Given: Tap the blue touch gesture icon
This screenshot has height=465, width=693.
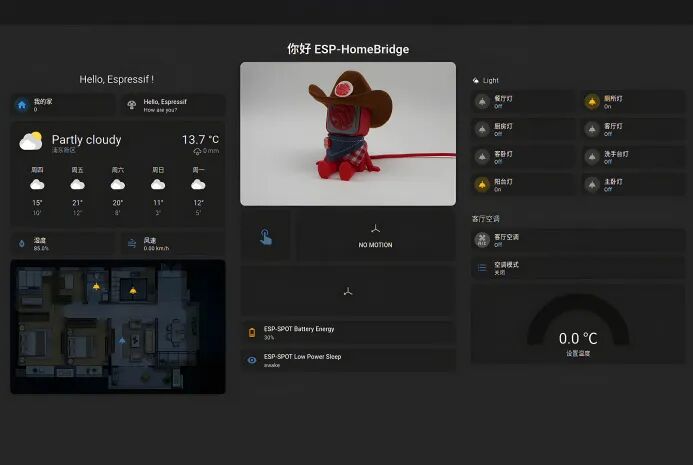Looking at the screenshot, I should click(x=266, y=236).
